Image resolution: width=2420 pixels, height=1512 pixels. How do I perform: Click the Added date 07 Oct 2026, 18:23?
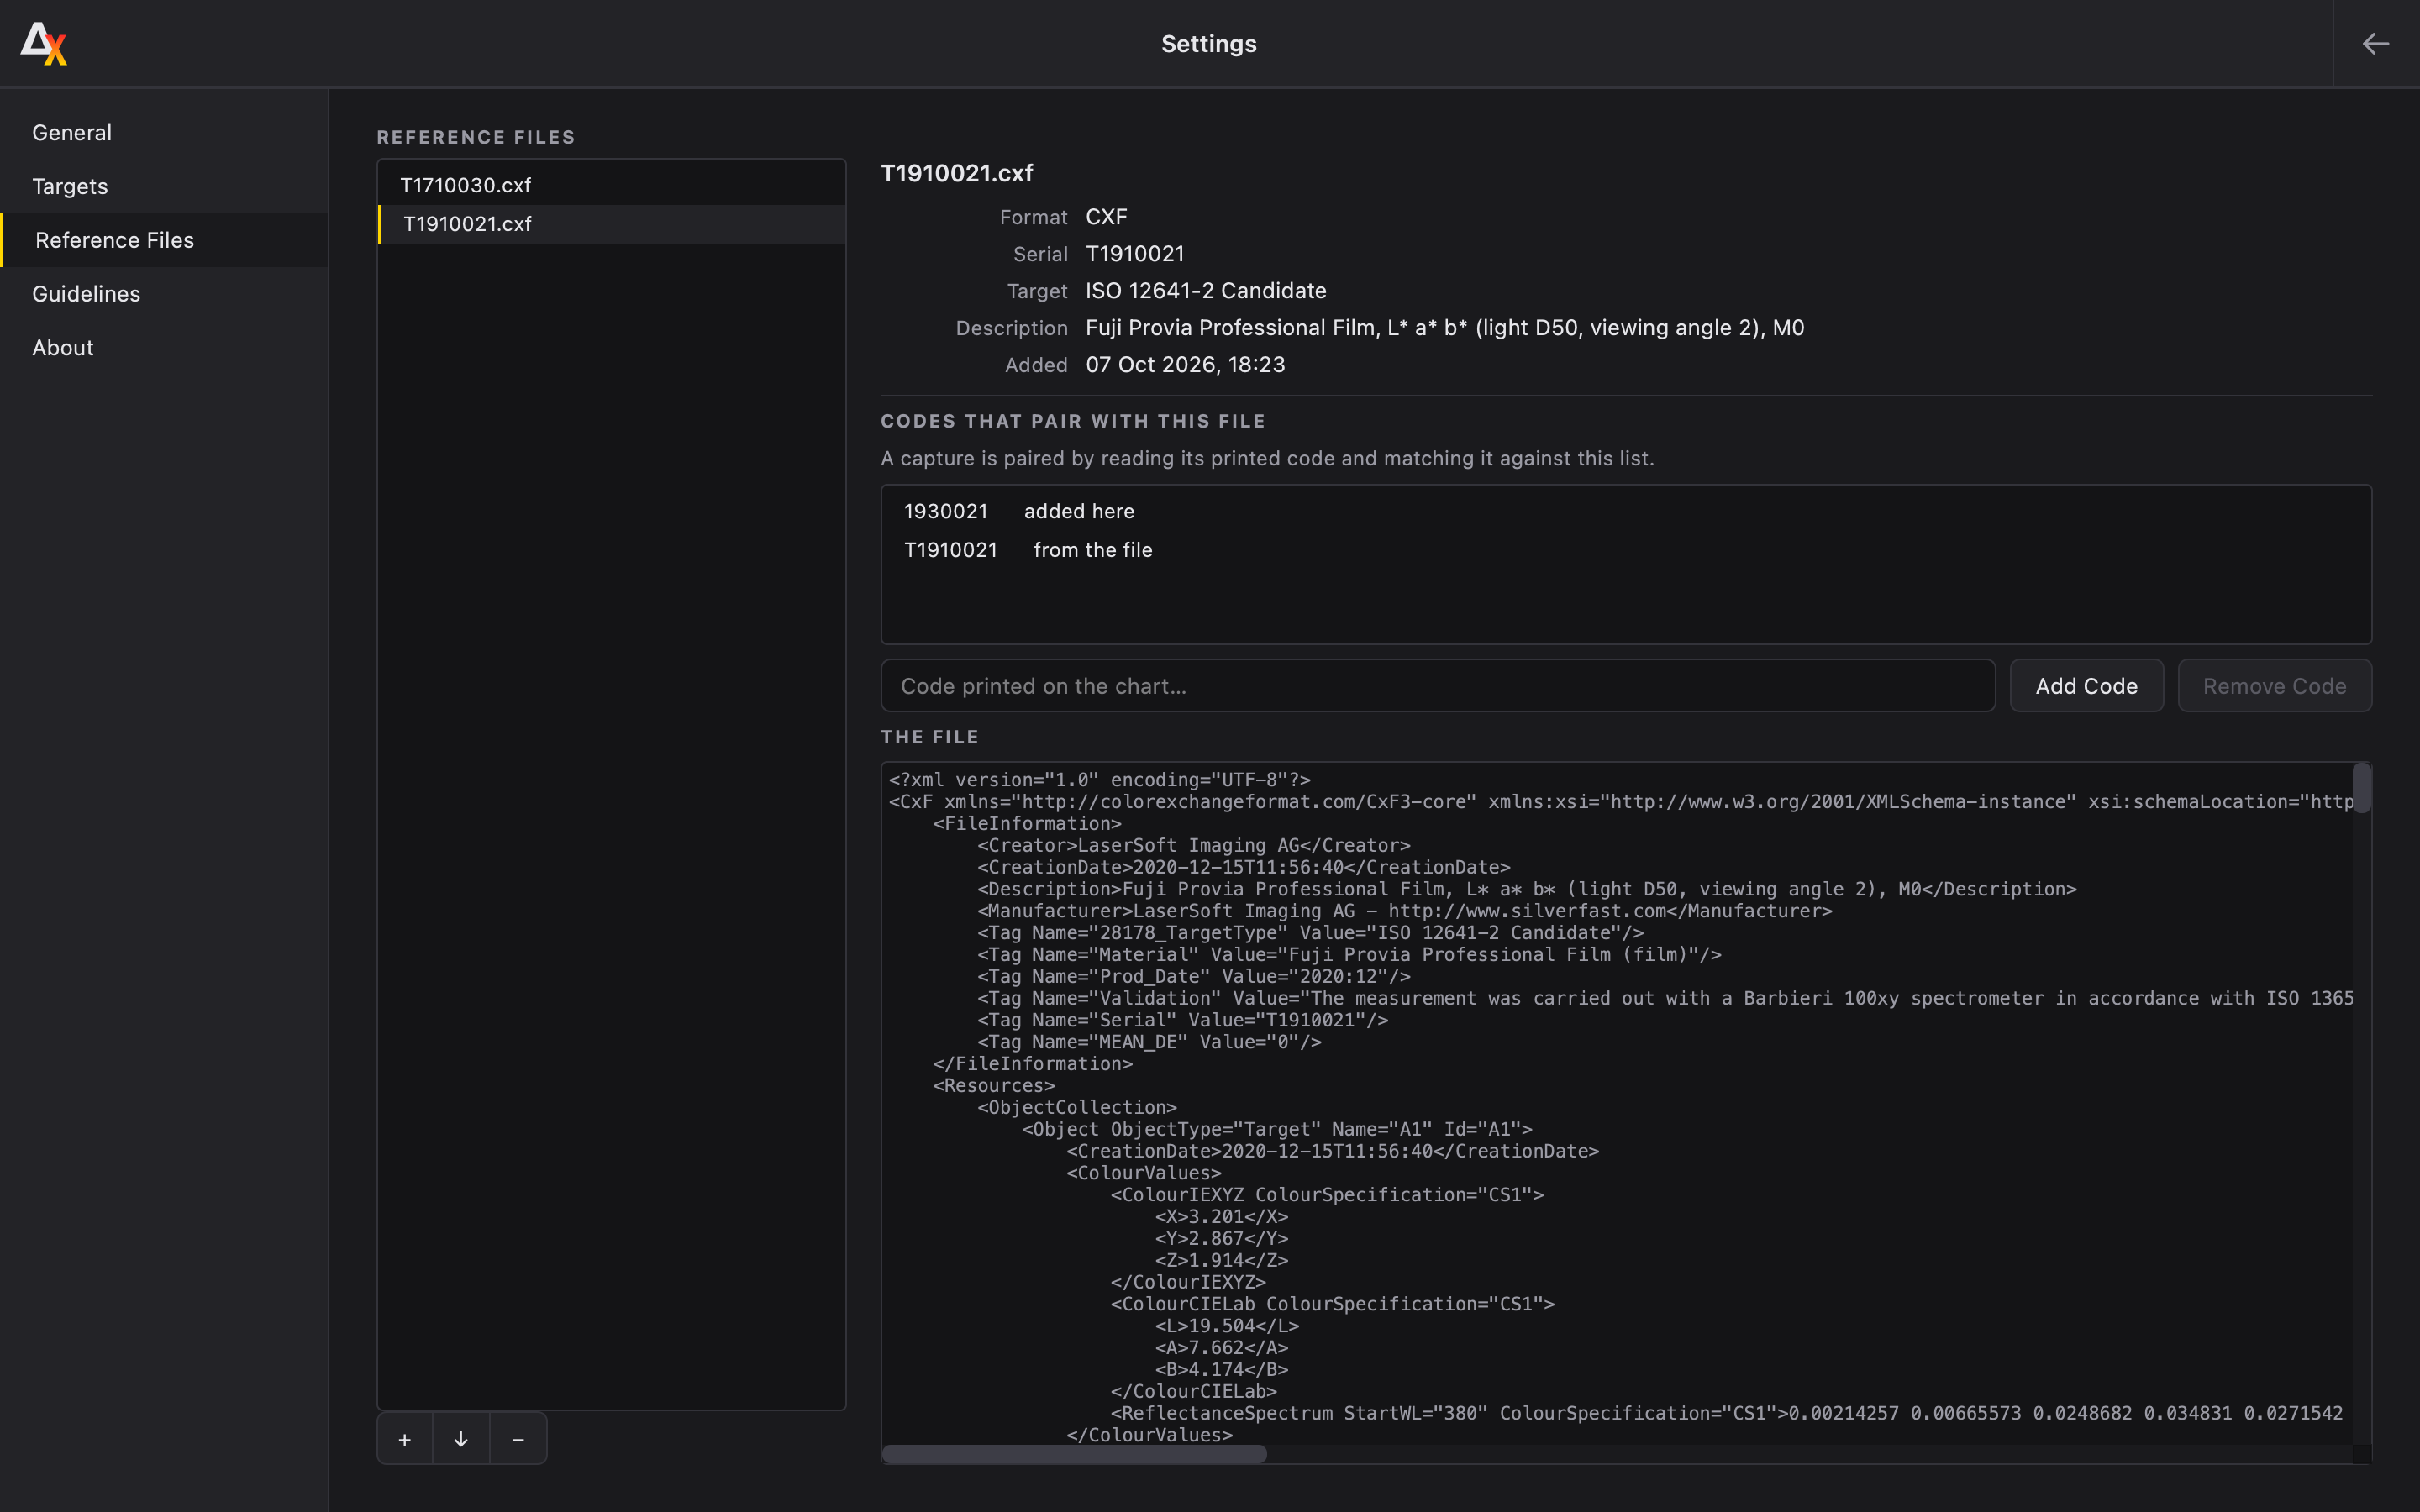click(x=1186, y=365)
